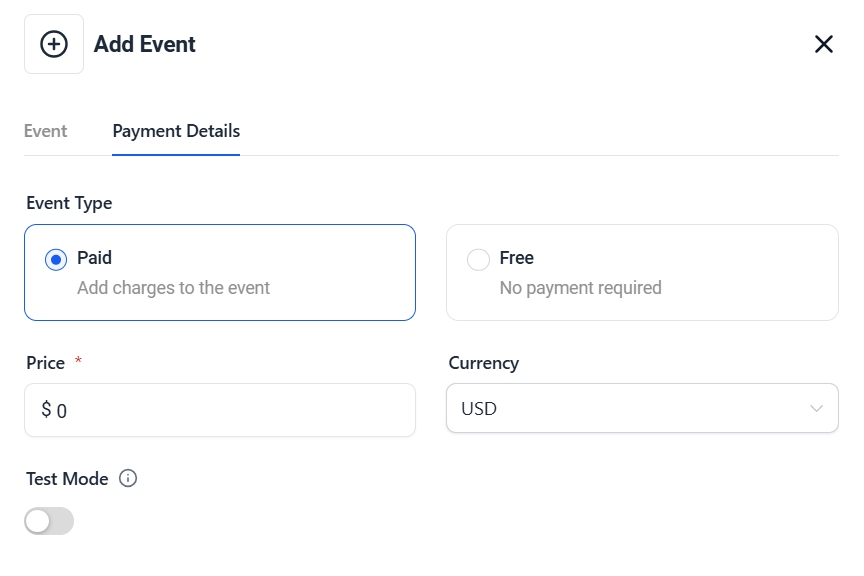Switch to the Event tab

[x=45, y=131]
